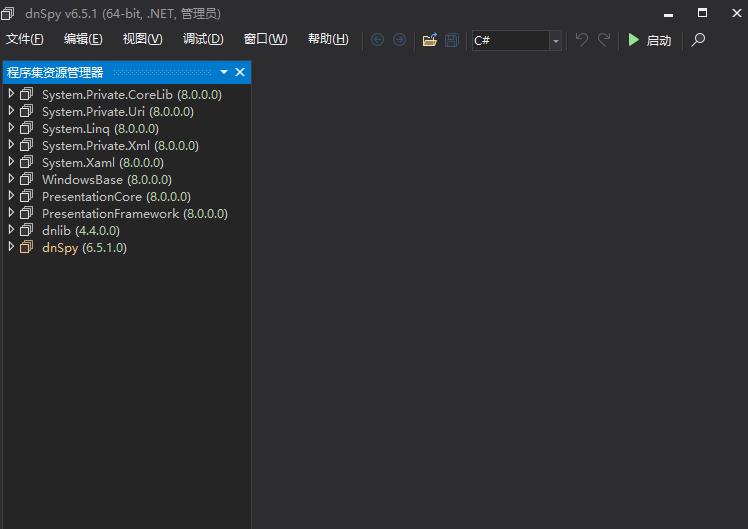Click the undo arrow icon

581,40
